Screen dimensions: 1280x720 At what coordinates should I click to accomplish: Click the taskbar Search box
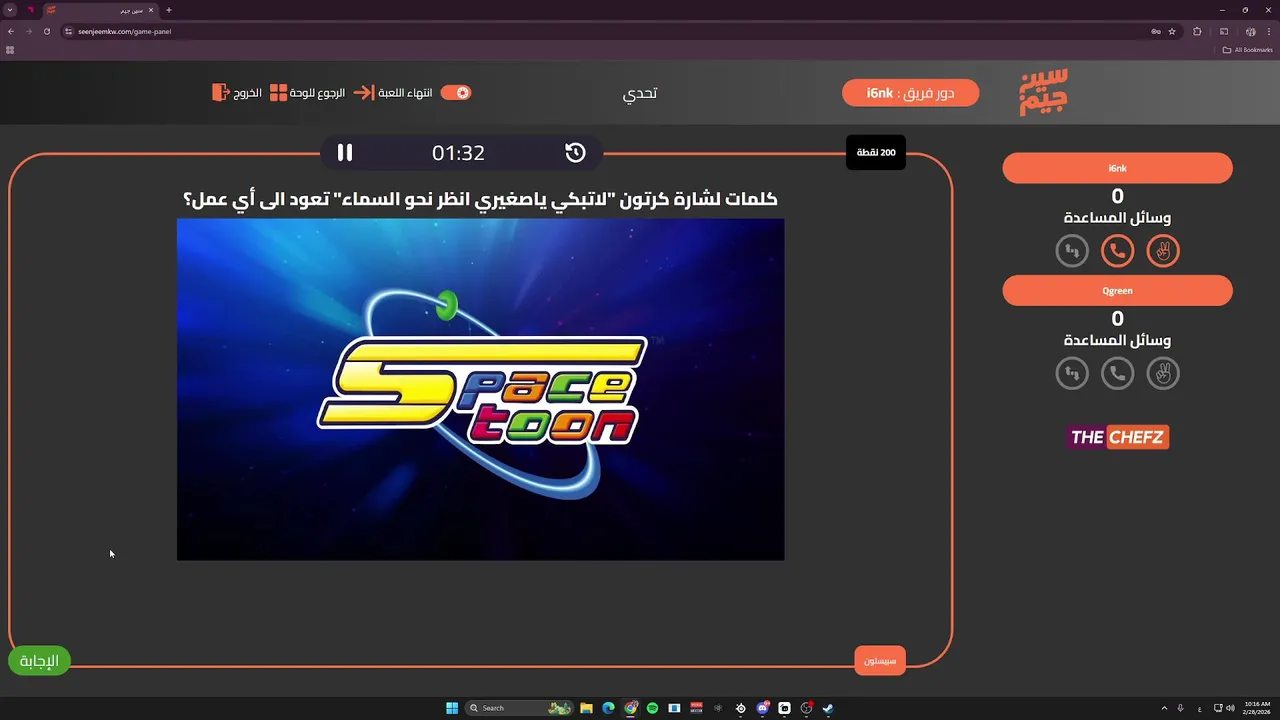tap(520, 708)
